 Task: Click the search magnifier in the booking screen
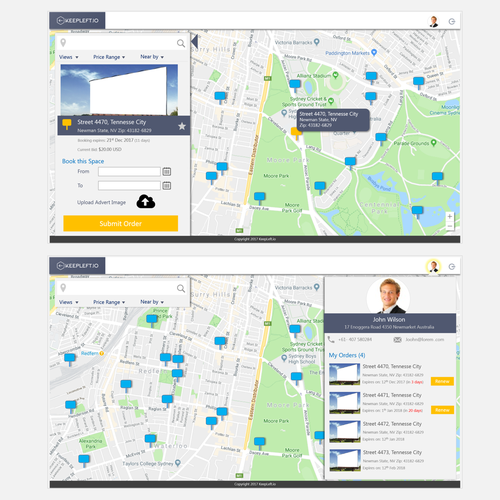coord(181,43)
